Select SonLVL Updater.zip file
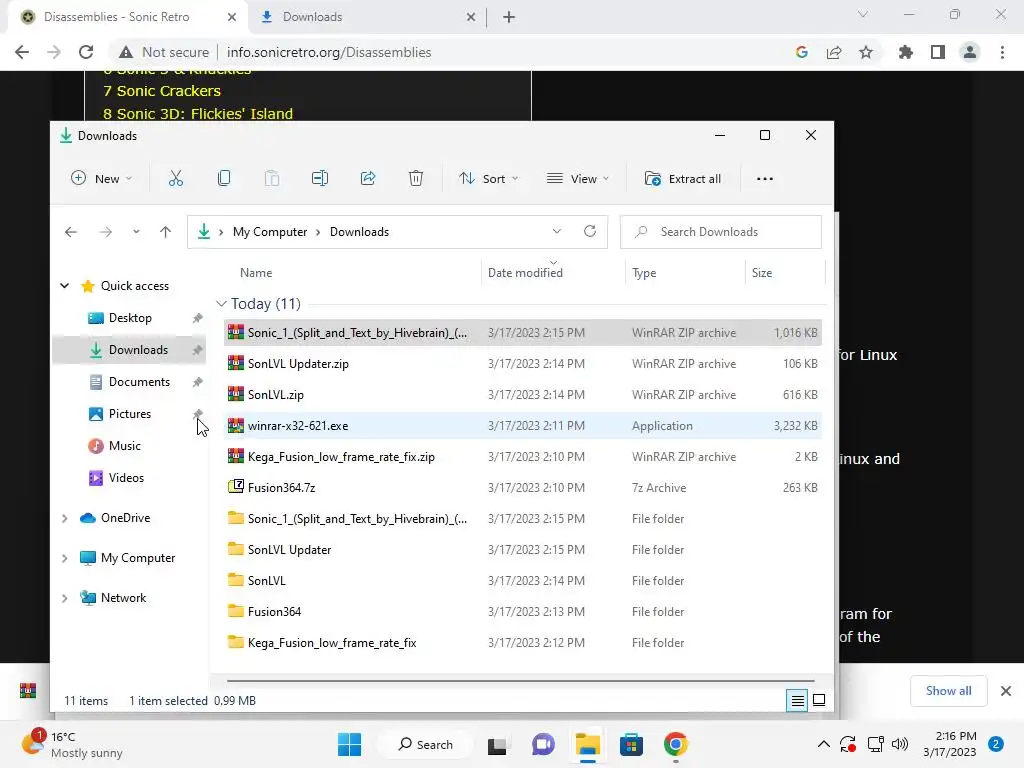Image resolution: width=1024 pixels, height=768 pixels. [x=522, y=364]
